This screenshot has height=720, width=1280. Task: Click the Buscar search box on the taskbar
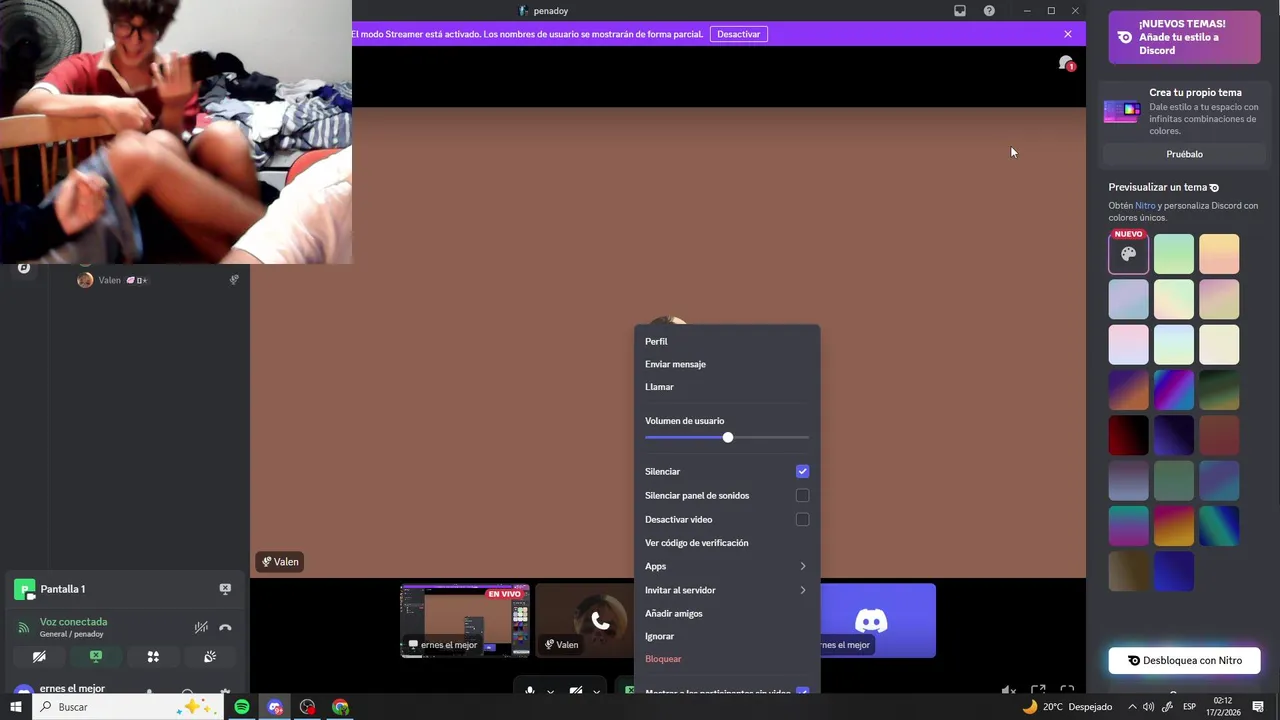click(x=128, y=707)
